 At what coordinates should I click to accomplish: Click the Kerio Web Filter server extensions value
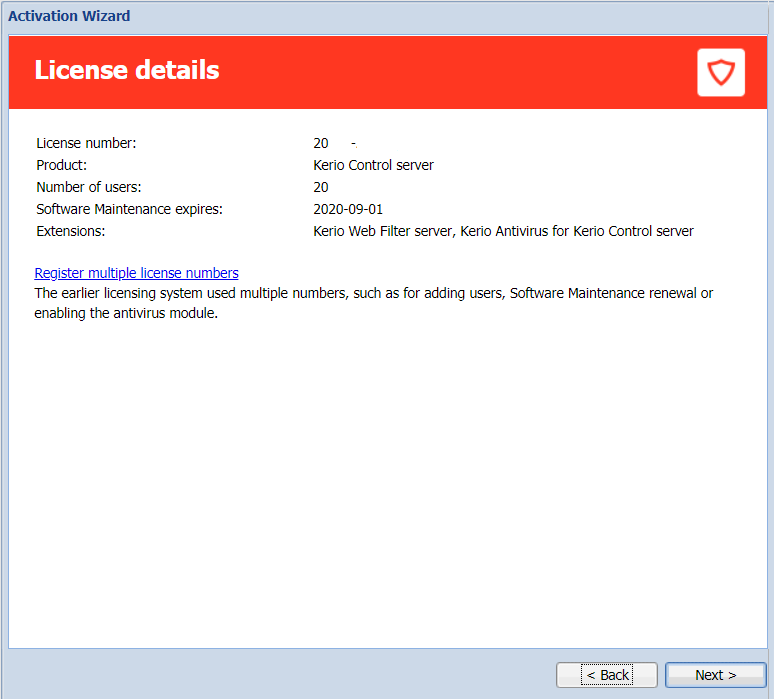pyautogui.click(x=503, y=231)
